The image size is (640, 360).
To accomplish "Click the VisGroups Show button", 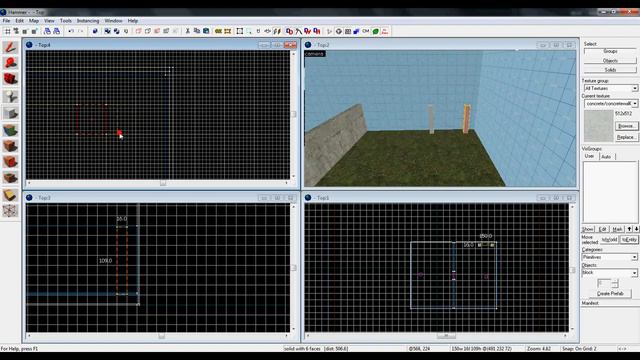I will click(588, 229).
